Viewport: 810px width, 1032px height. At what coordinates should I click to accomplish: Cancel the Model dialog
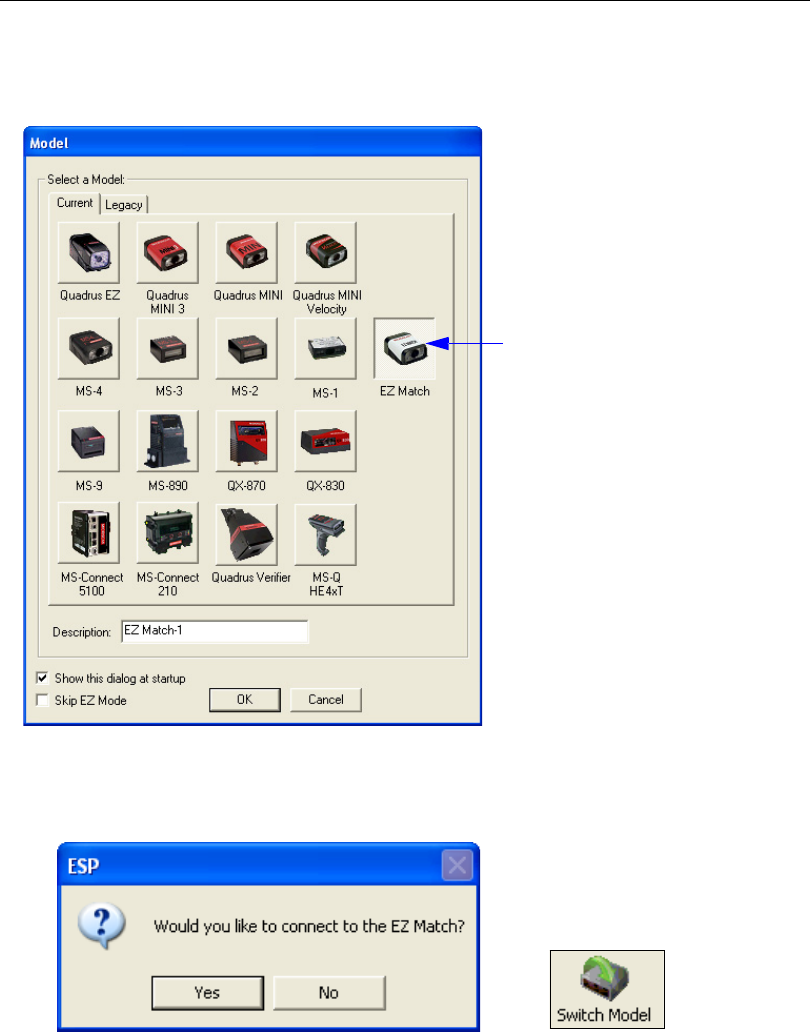tap(326, 700)
